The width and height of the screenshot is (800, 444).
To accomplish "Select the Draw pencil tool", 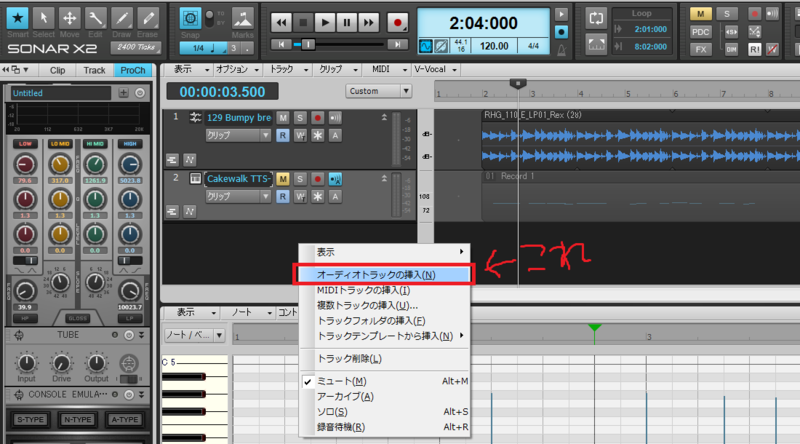I will pyautogui.click(x=121, y=18).
